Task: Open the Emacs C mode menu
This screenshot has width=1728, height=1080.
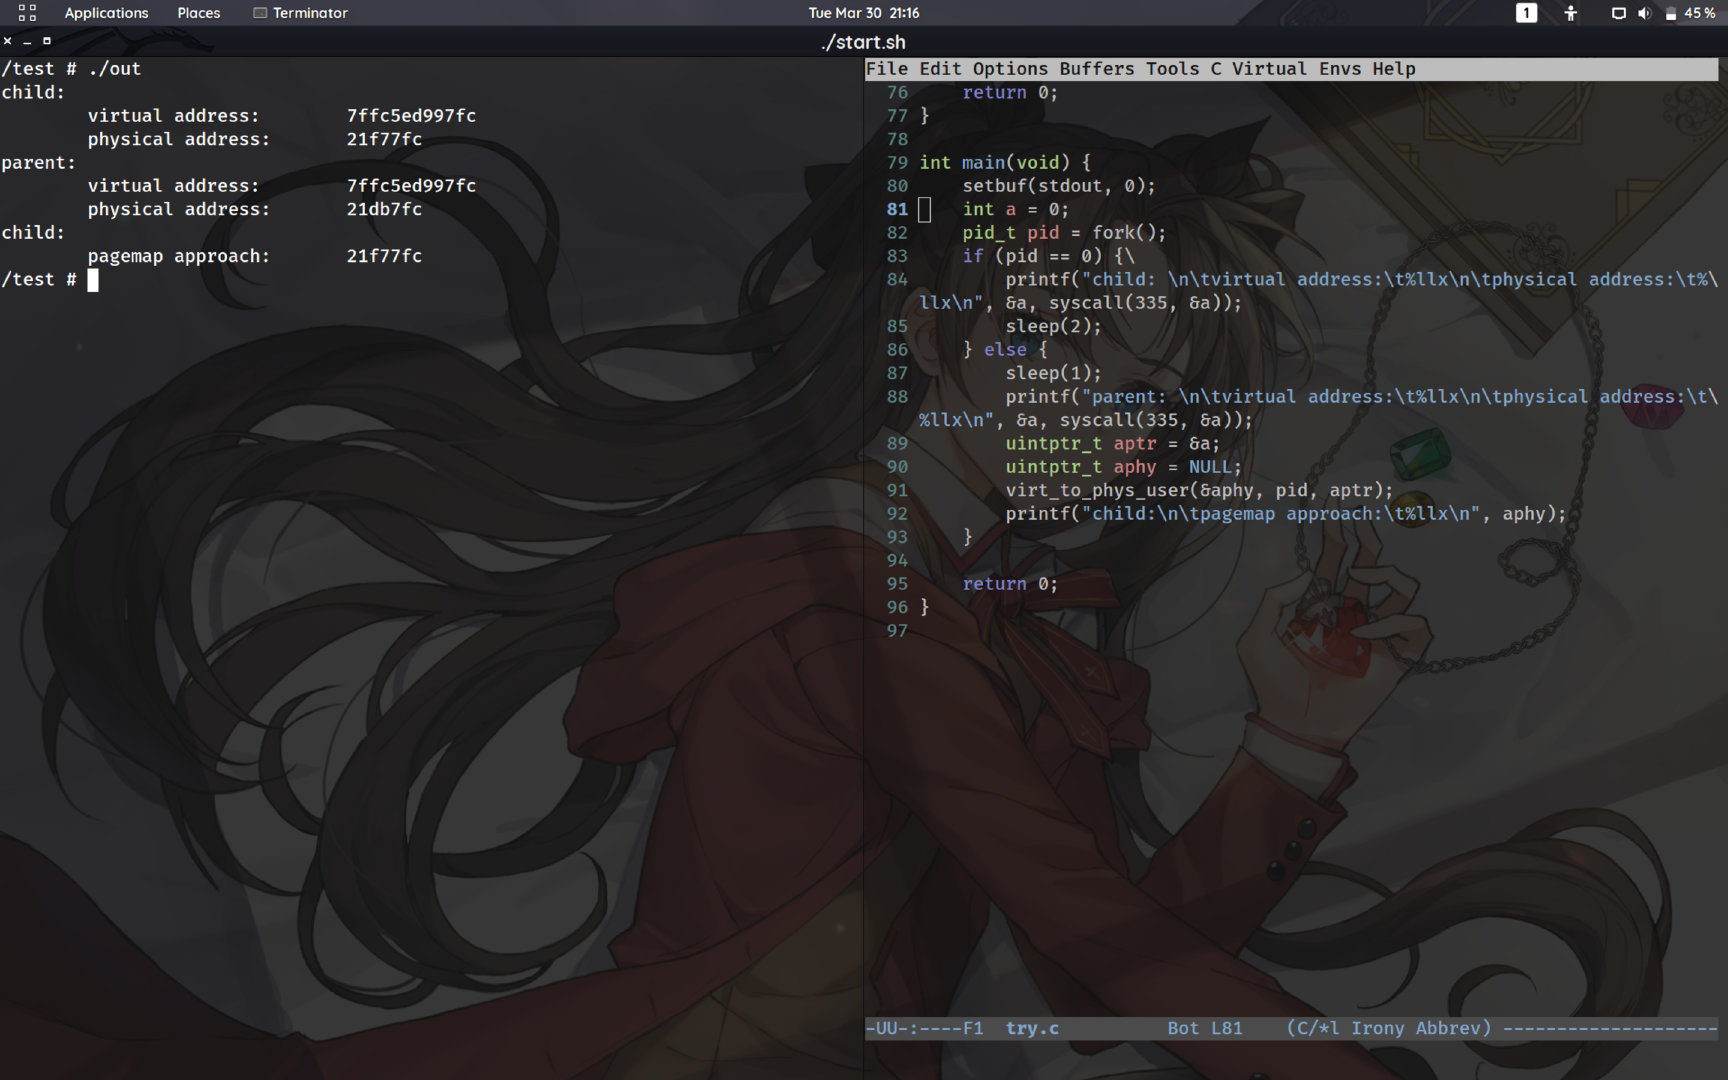Action: (1216, 69)
